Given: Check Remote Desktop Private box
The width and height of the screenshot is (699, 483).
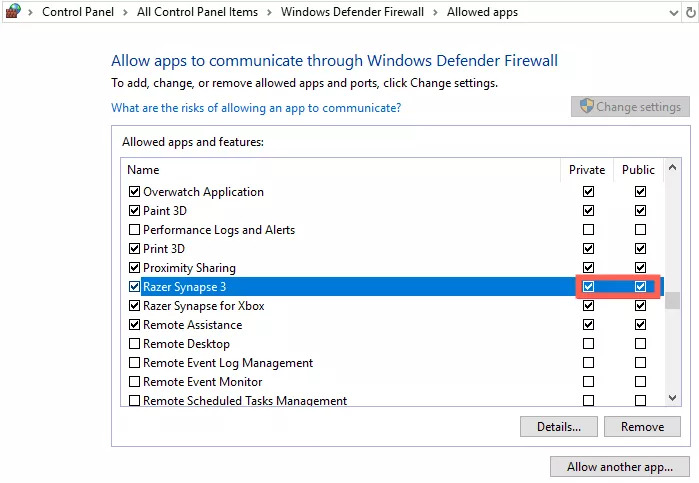Looking at the screenshot, I should [x=588, y=344].
